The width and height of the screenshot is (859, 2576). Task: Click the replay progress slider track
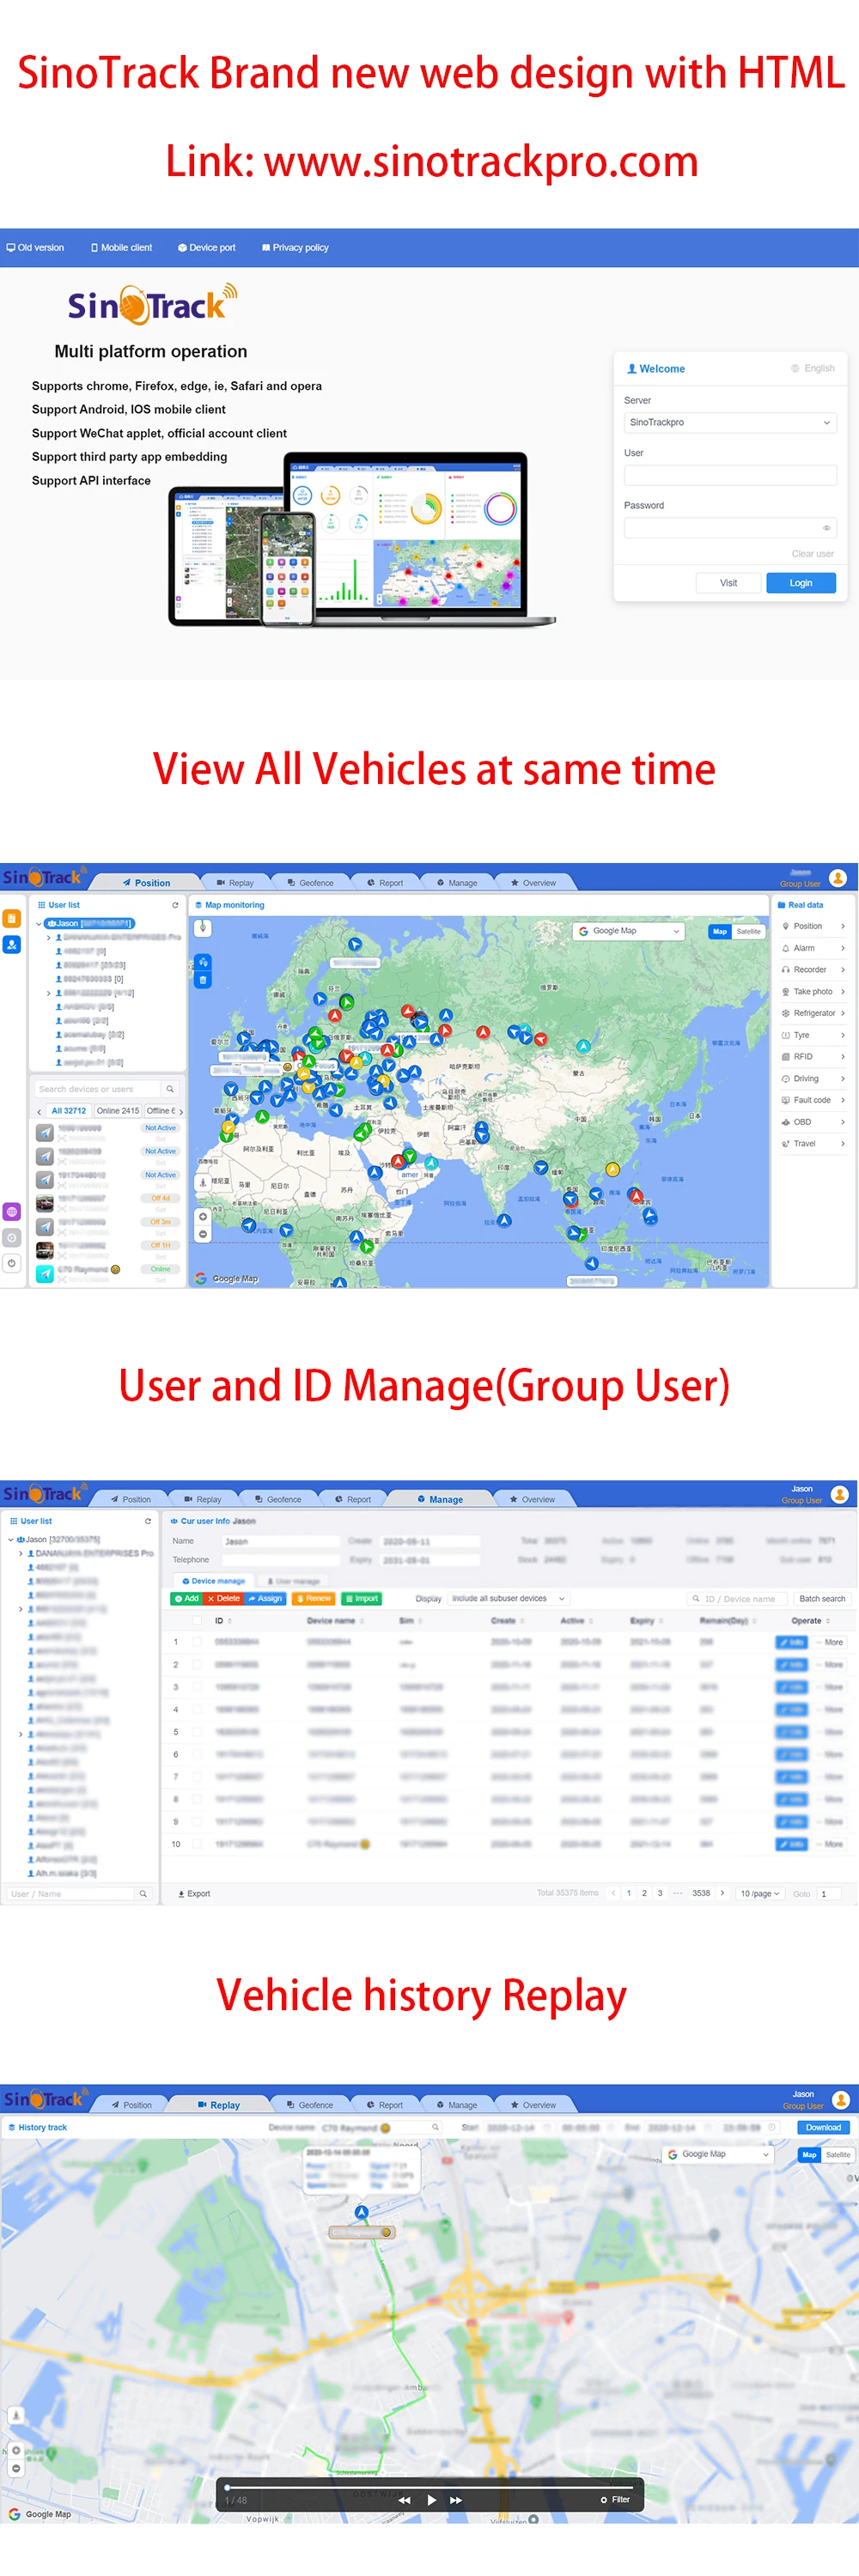coord(430,2486)
